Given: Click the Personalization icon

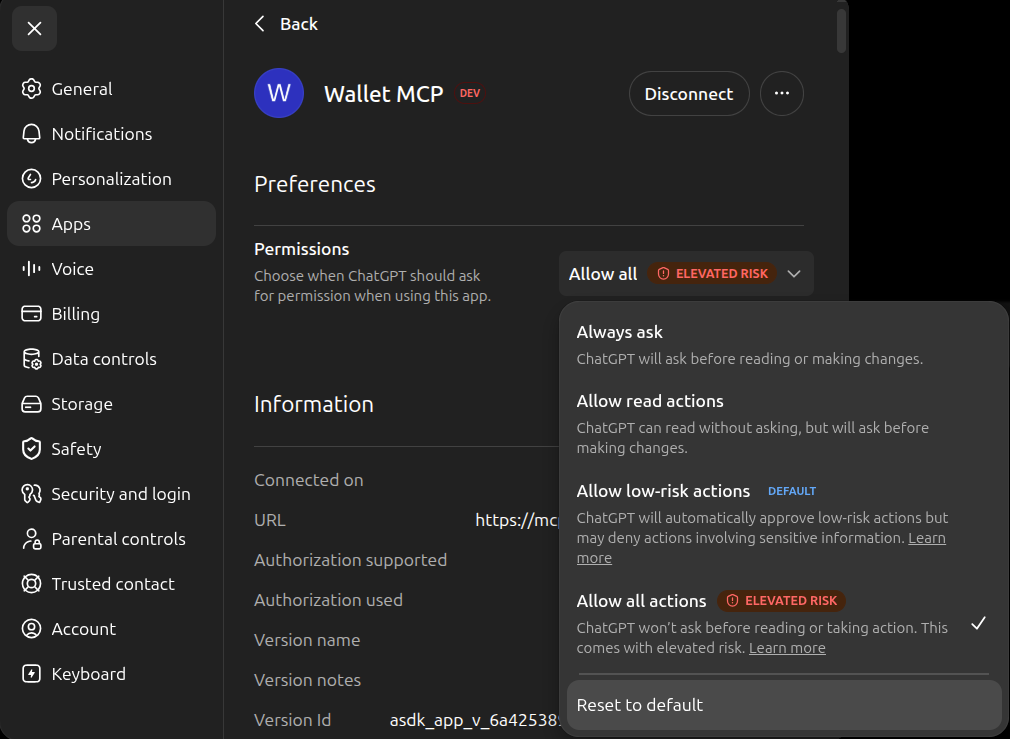Looking at the screenshot, I should (x=31, y=179).
